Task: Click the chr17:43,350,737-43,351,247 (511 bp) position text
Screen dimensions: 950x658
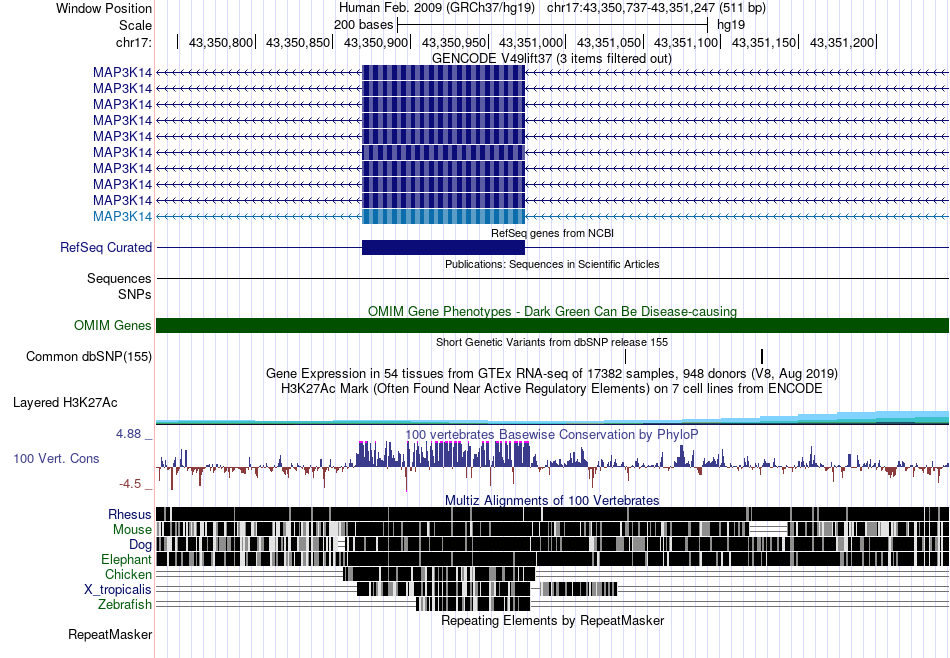Action: (656, 8)
